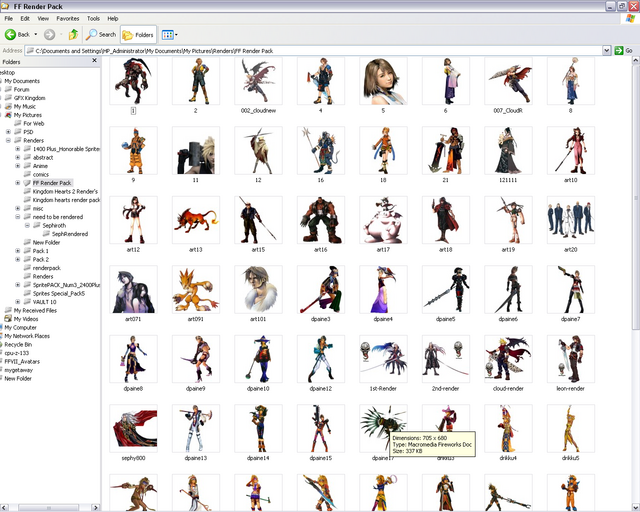The image size is (640, 512).
Task: Click the vertical scrollbar up arrow
Action: tap(636, 60)
